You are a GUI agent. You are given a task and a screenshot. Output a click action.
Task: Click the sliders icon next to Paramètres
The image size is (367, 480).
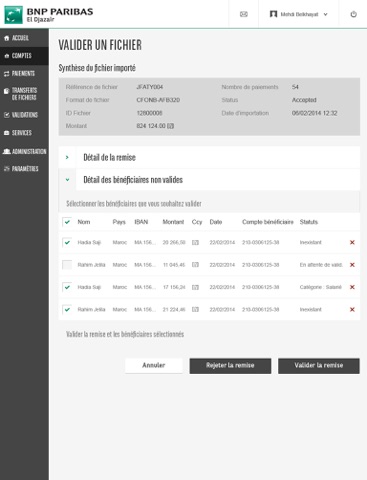tap(7, 169)
